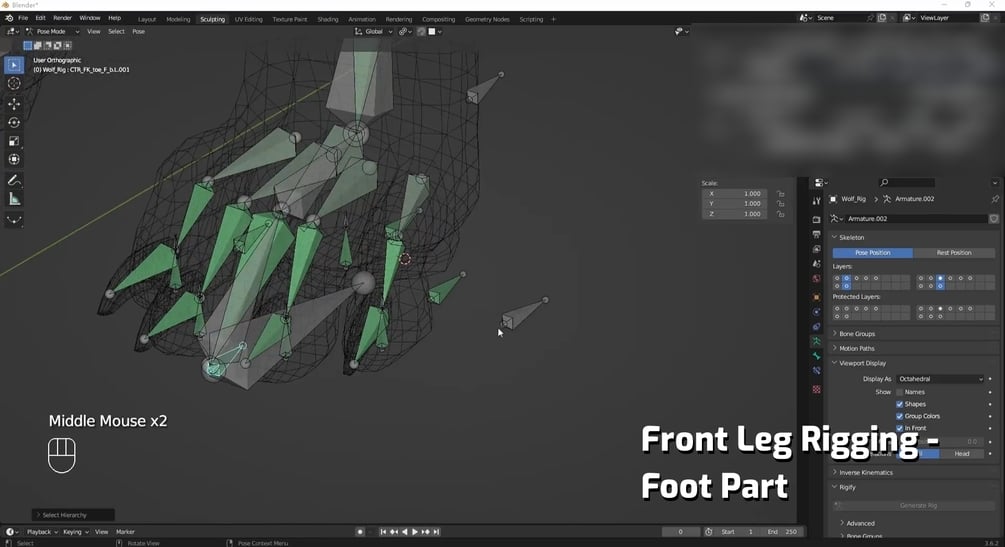
Task: Select the Rotate tool
Action: point(14,122)
